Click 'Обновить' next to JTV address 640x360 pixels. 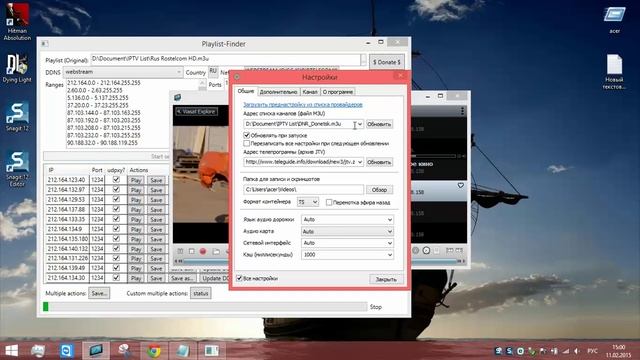point(379,162)
